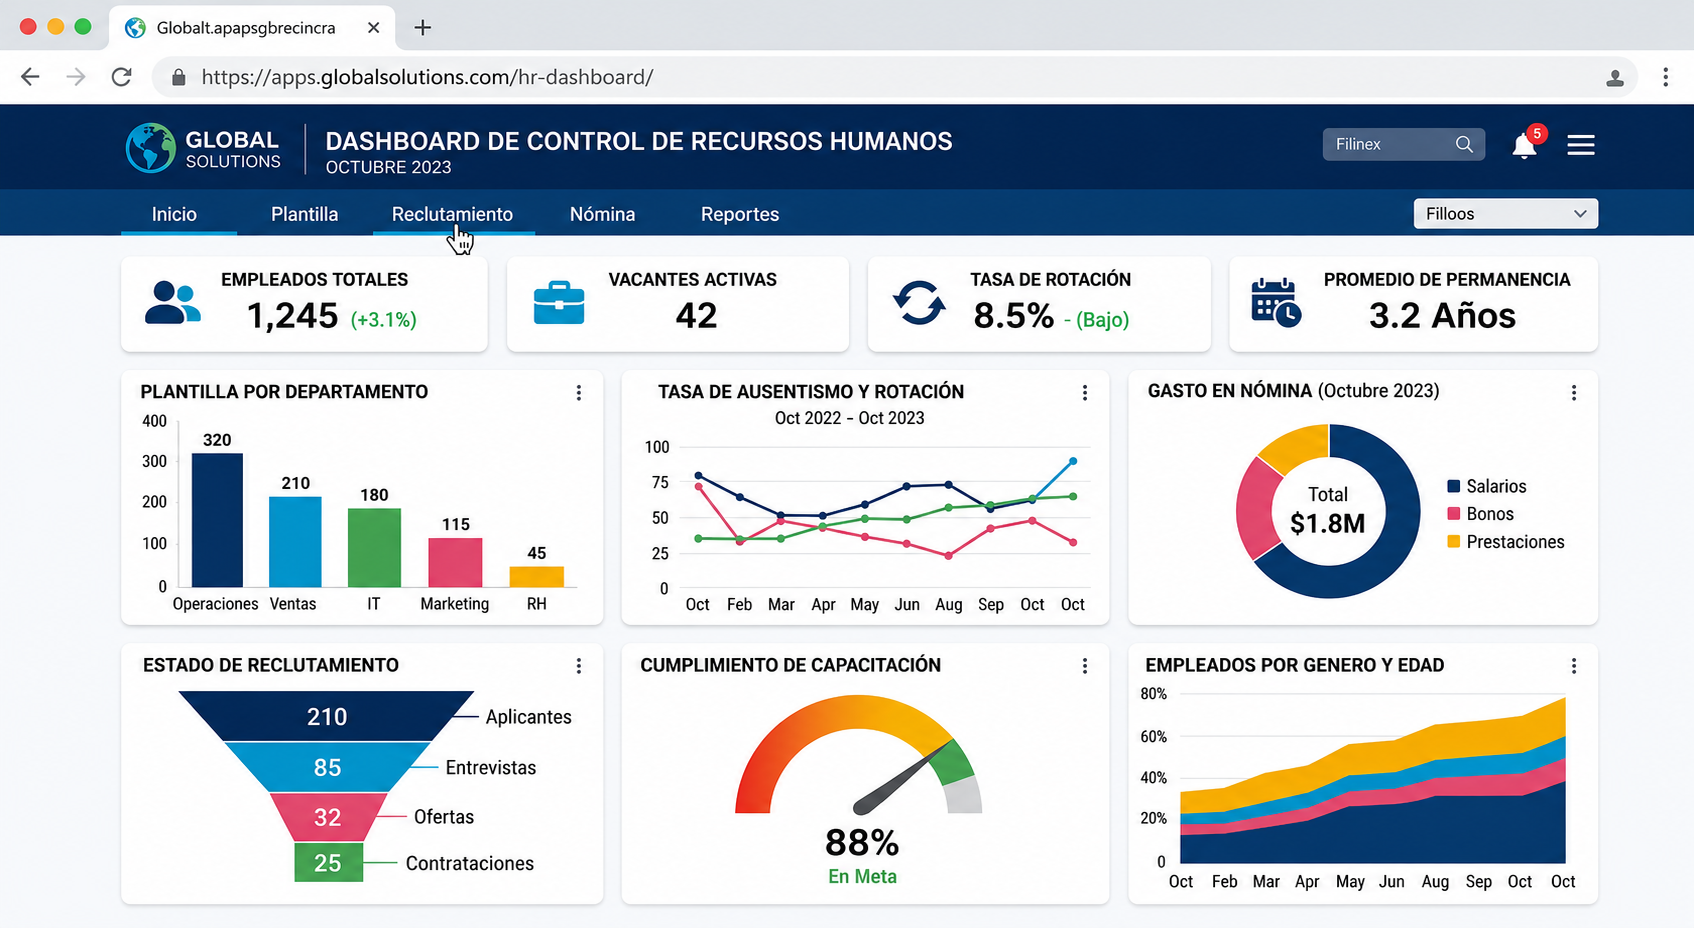Click the browser forward arrow

pos(76,77)
